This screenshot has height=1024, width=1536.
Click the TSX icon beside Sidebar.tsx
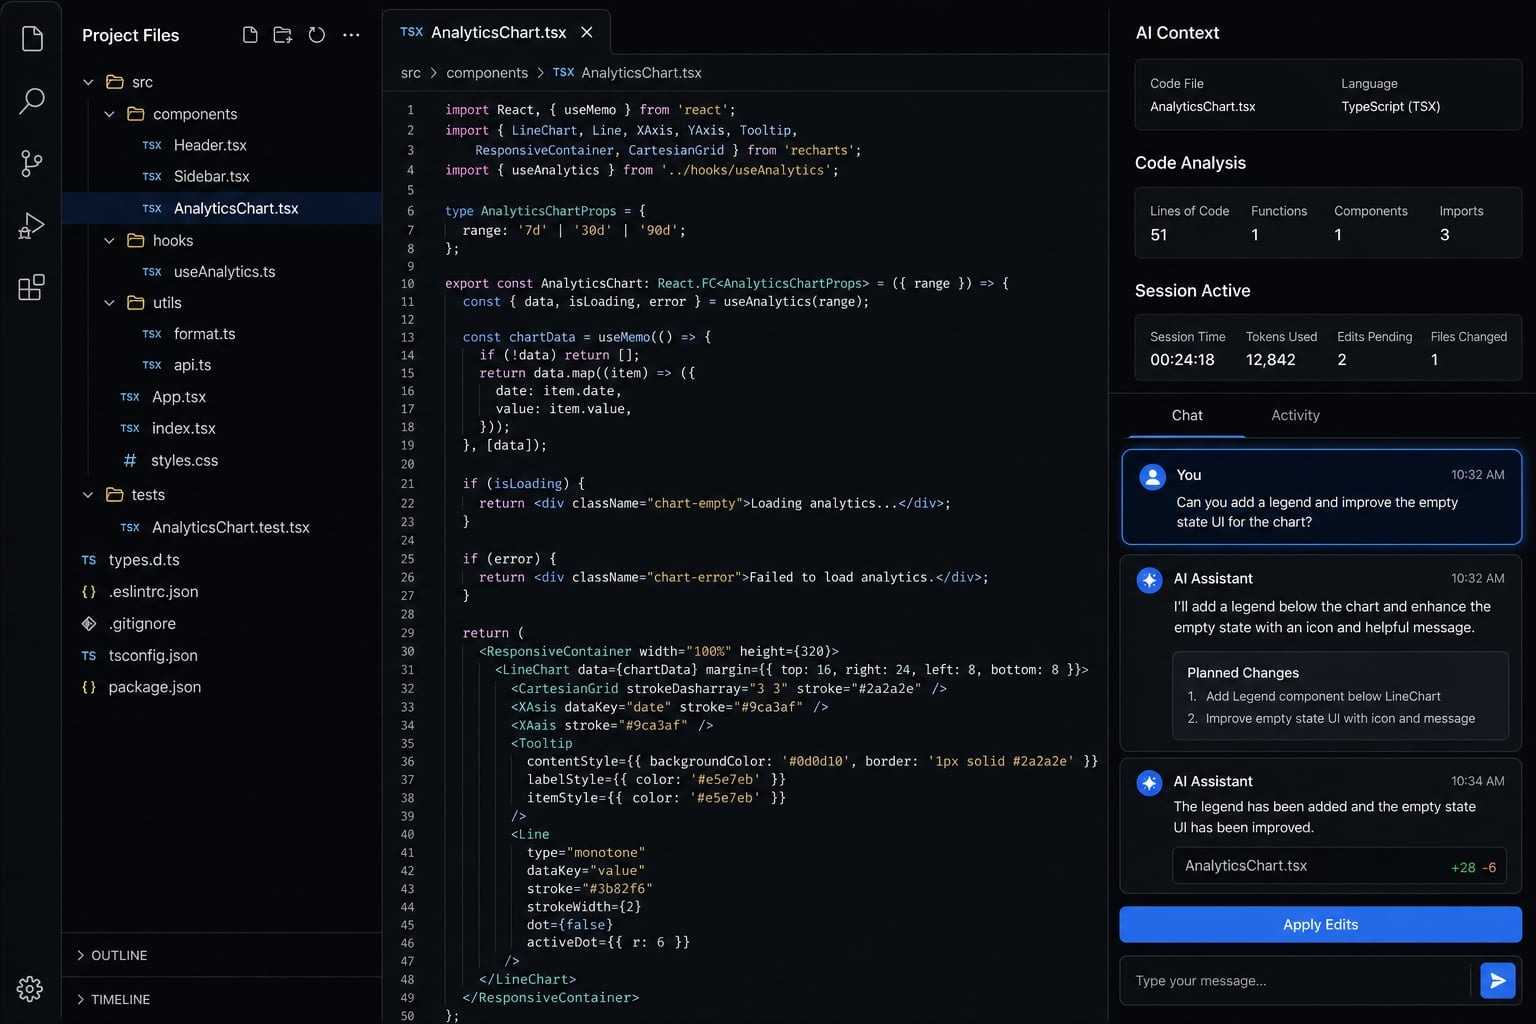(152, 177)
